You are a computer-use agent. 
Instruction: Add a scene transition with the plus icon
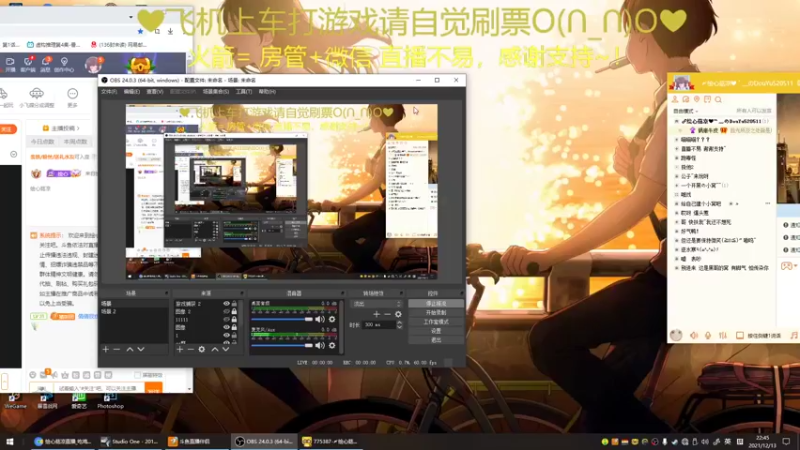pyautogui.click(x=377, y=314)
